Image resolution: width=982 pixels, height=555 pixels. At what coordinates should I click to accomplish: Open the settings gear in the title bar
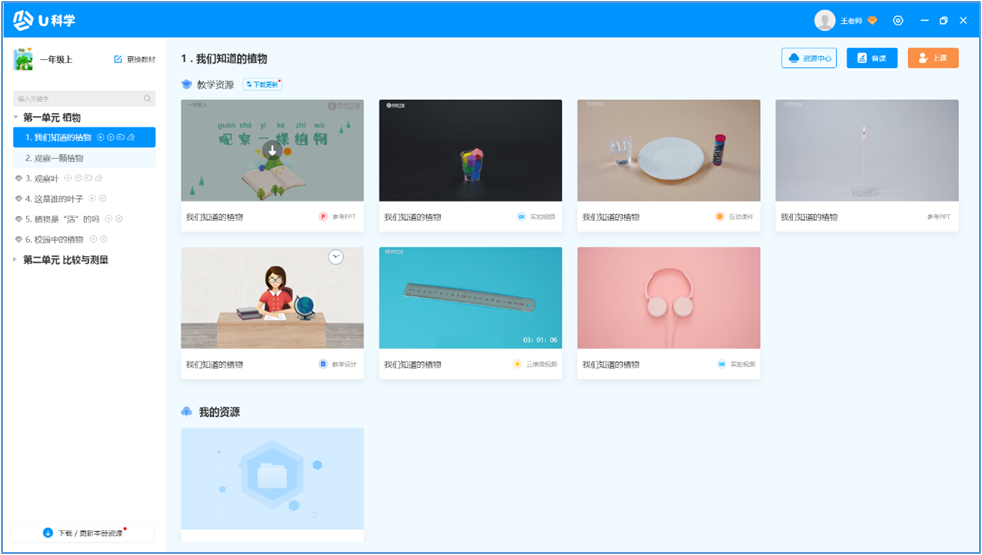pyautogui.click(x=898, y=20)
